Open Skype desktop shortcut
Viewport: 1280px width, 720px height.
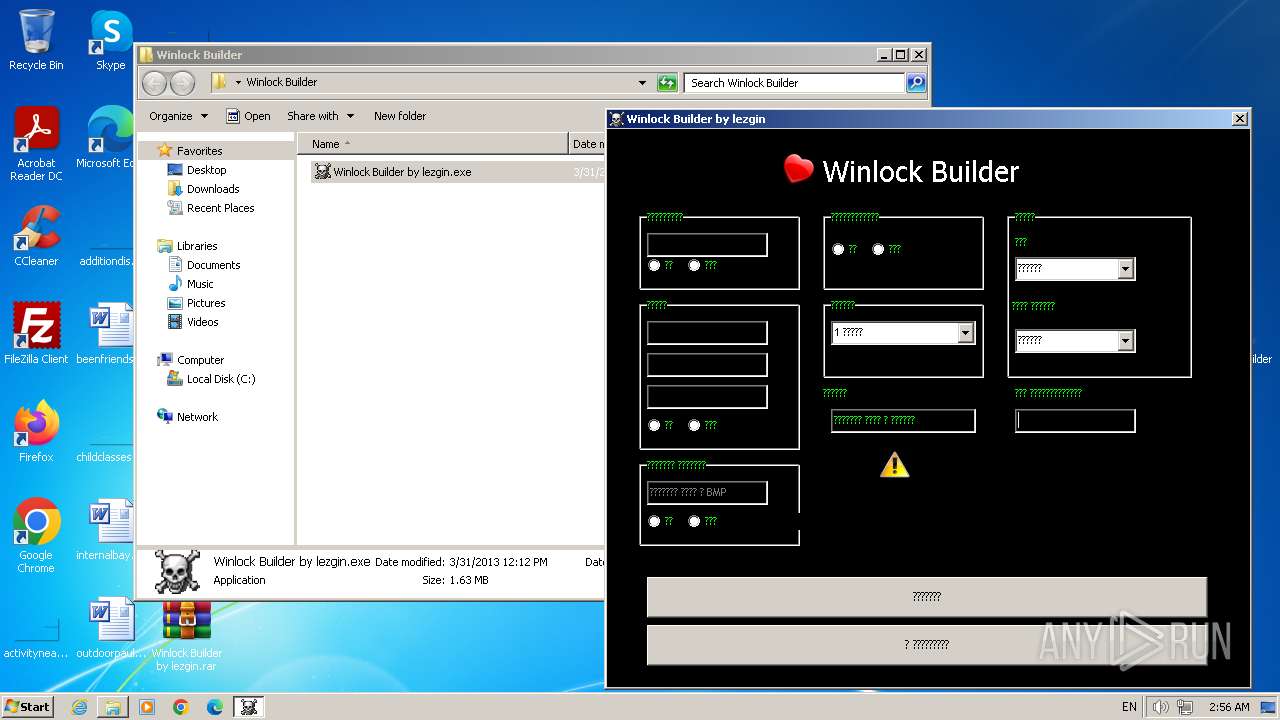[x=110, y=40]
